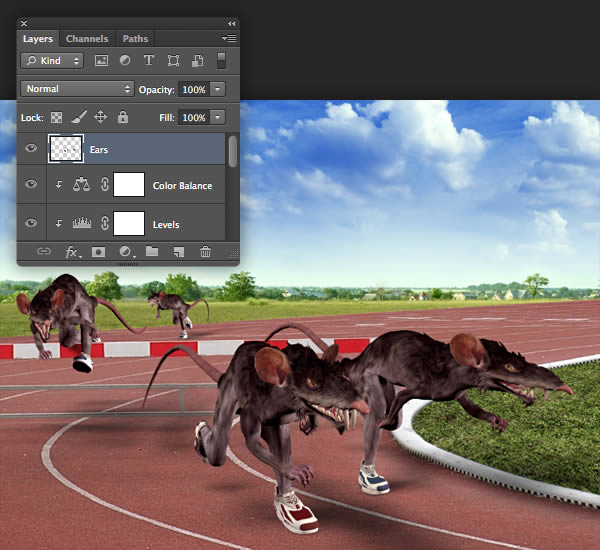Toggle Lock image pixels brush icon
Image resolution: width=600 pixels, height=550 pixels.
tap(79, 117)
